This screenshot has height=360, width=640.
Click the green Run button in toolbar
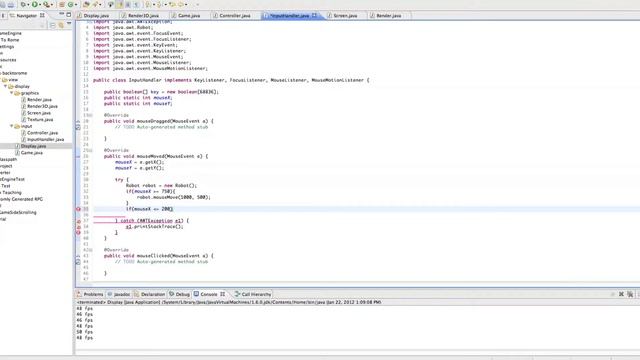click(35, 4)
